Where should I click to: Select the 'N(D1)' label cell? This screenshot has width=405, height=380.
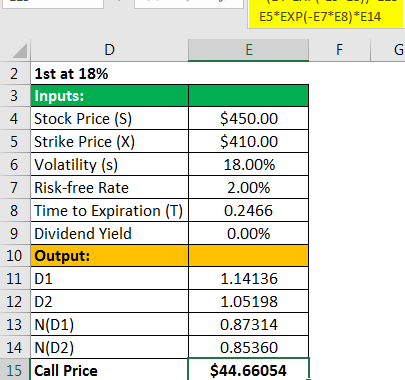[x=109, y=324]
